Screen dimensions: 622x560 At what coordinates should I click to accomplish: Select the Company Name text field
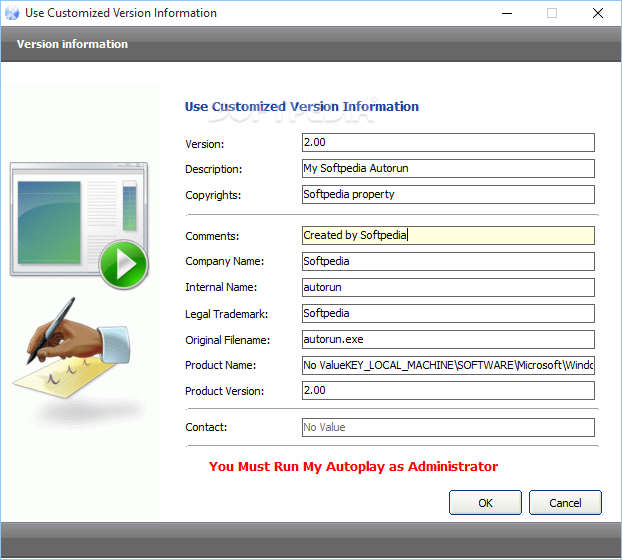pyautogui.click(x=448, y=261)
